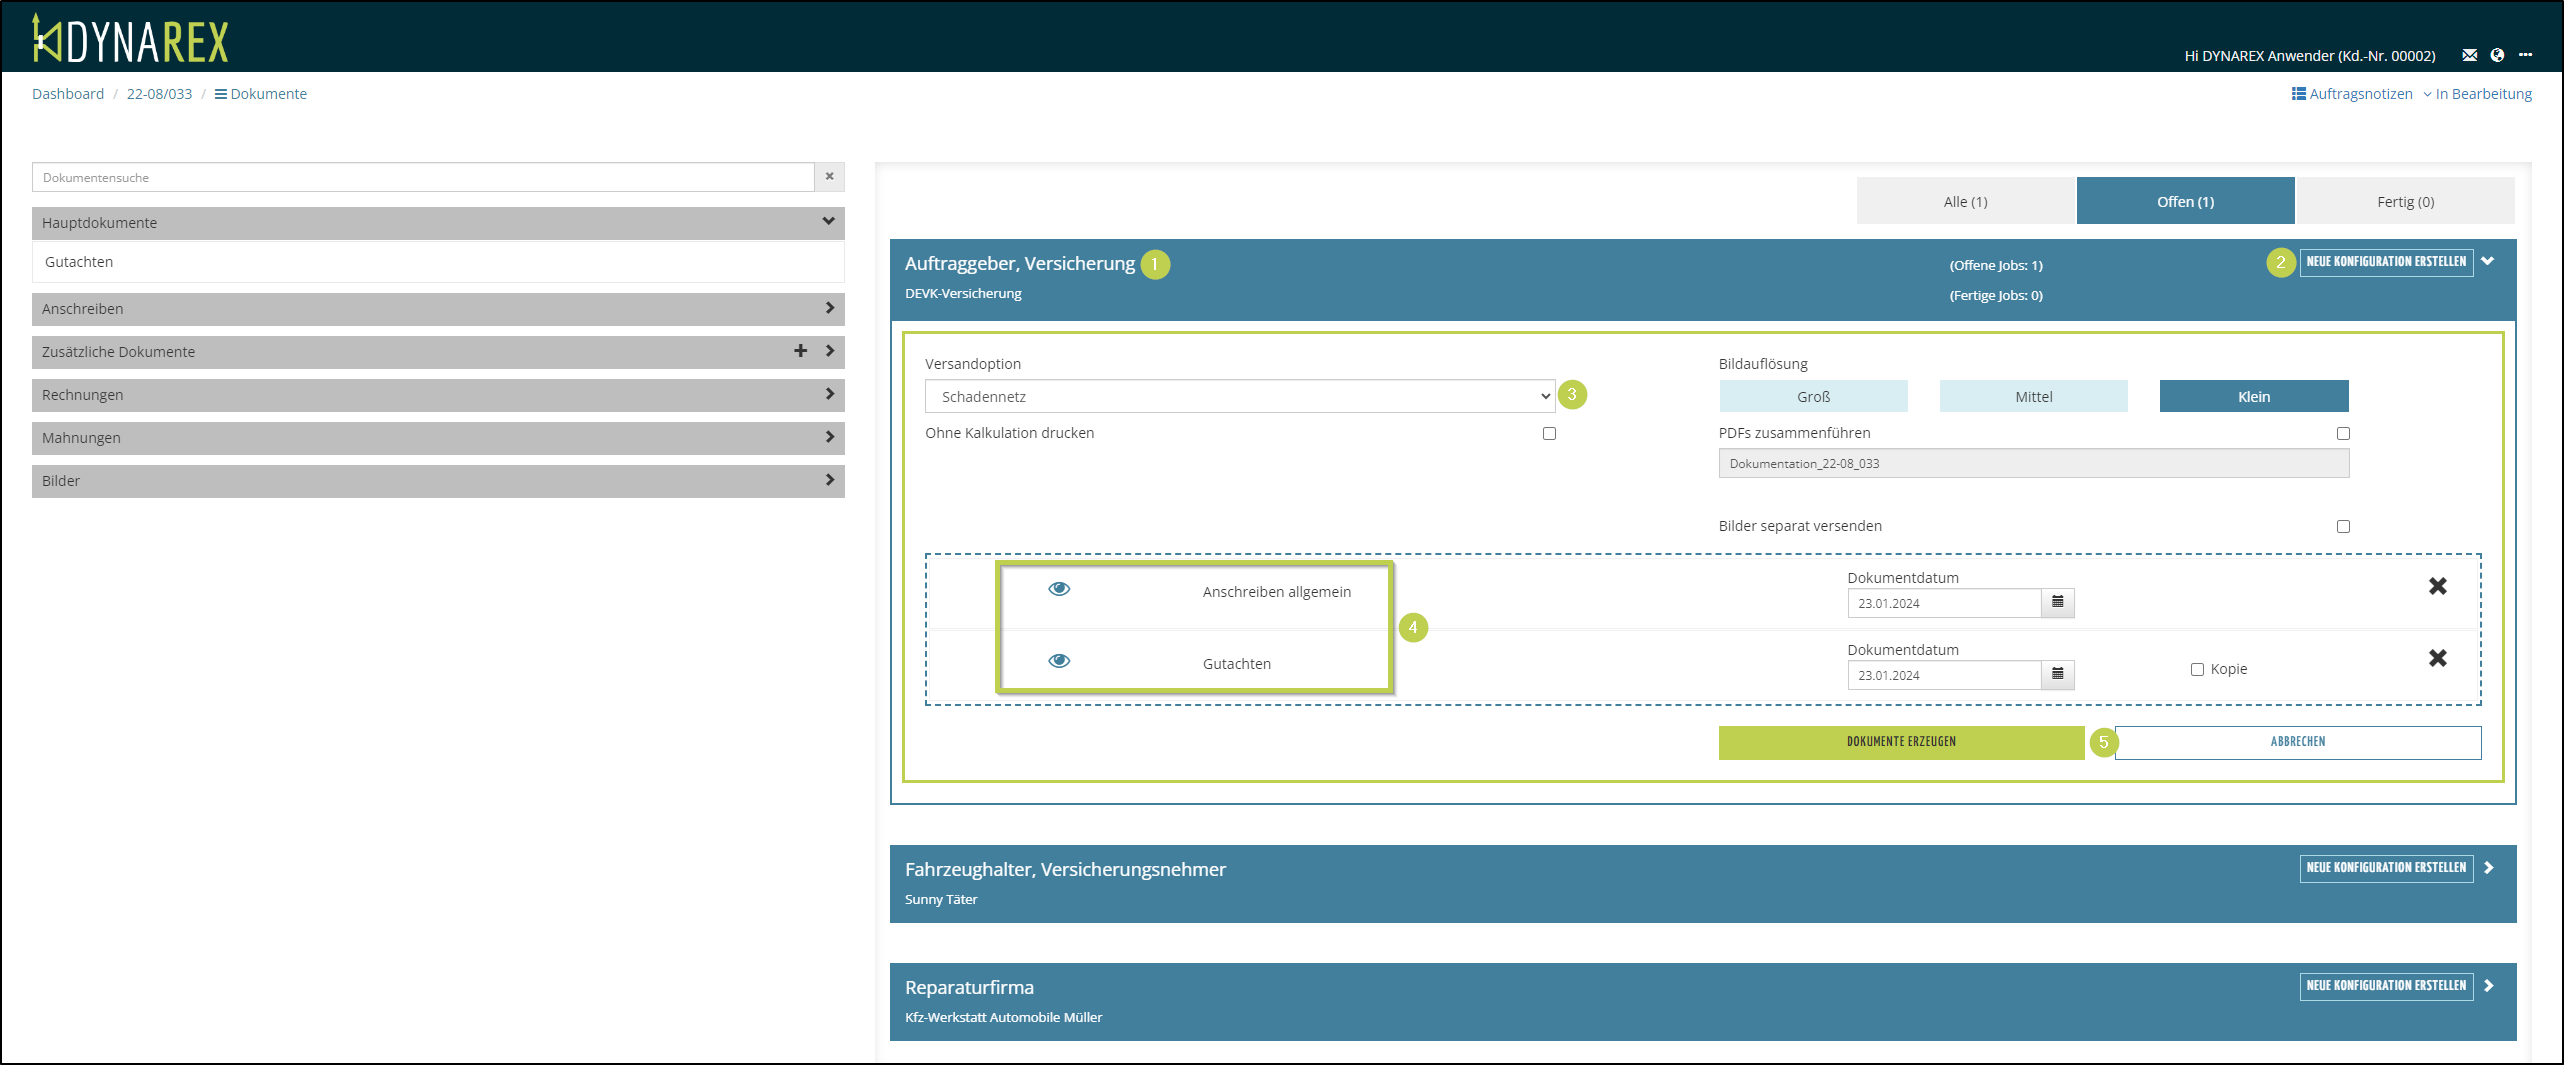Add a document via Zusätzliche Dokumente plus icon
The width and height of the screenshot is (2564, 1065).
tap(800, 351)
